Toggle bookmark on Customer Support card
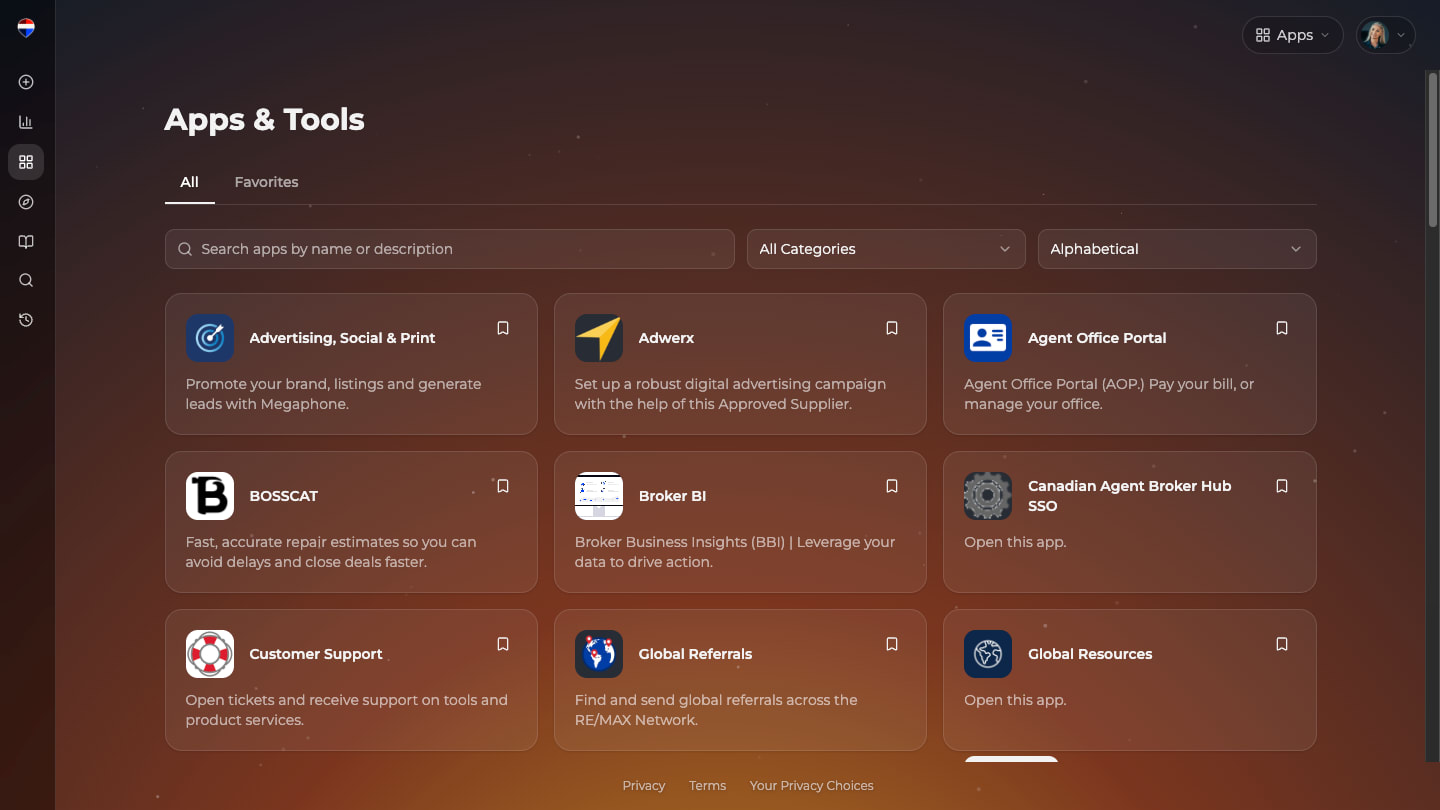Screen dimensions: 1440x810 503,644
